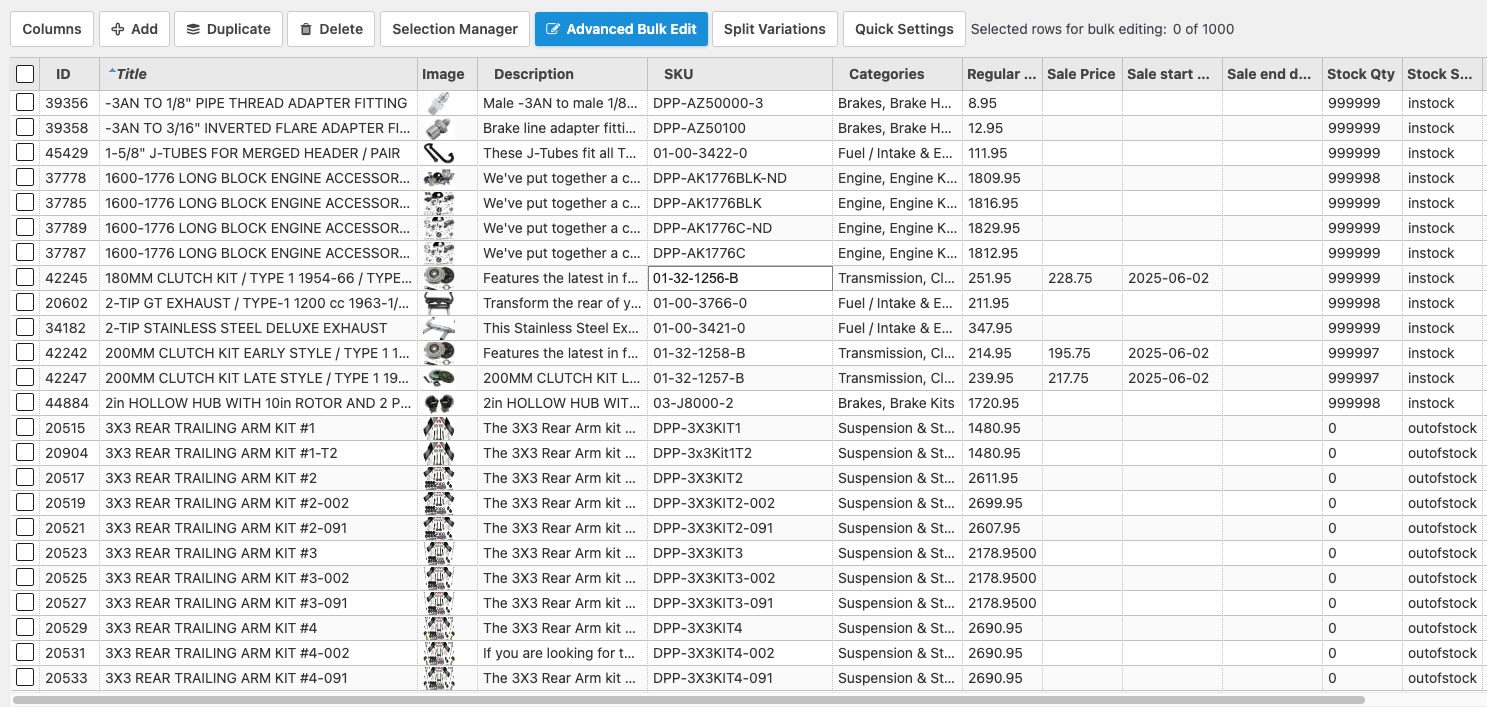Check the checkbox for ID 44884

(x=25, y=403)
